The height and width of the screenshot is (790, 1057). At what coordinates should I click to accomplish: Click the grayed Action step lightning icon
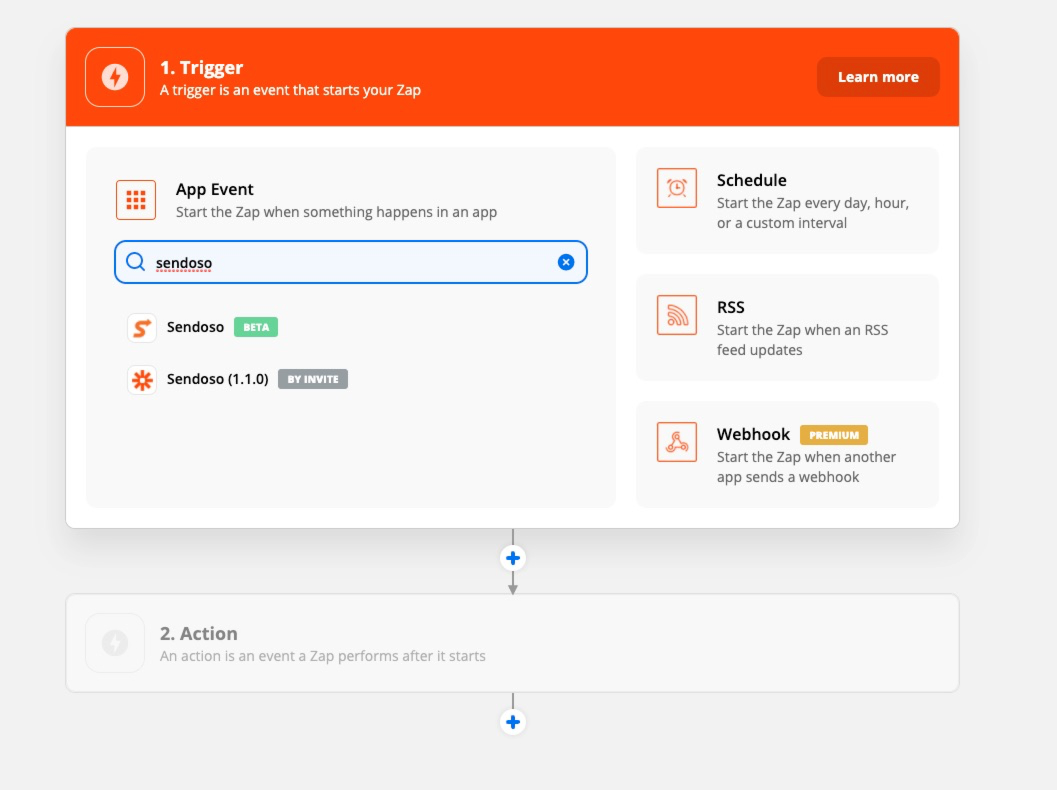pos(115,643)
